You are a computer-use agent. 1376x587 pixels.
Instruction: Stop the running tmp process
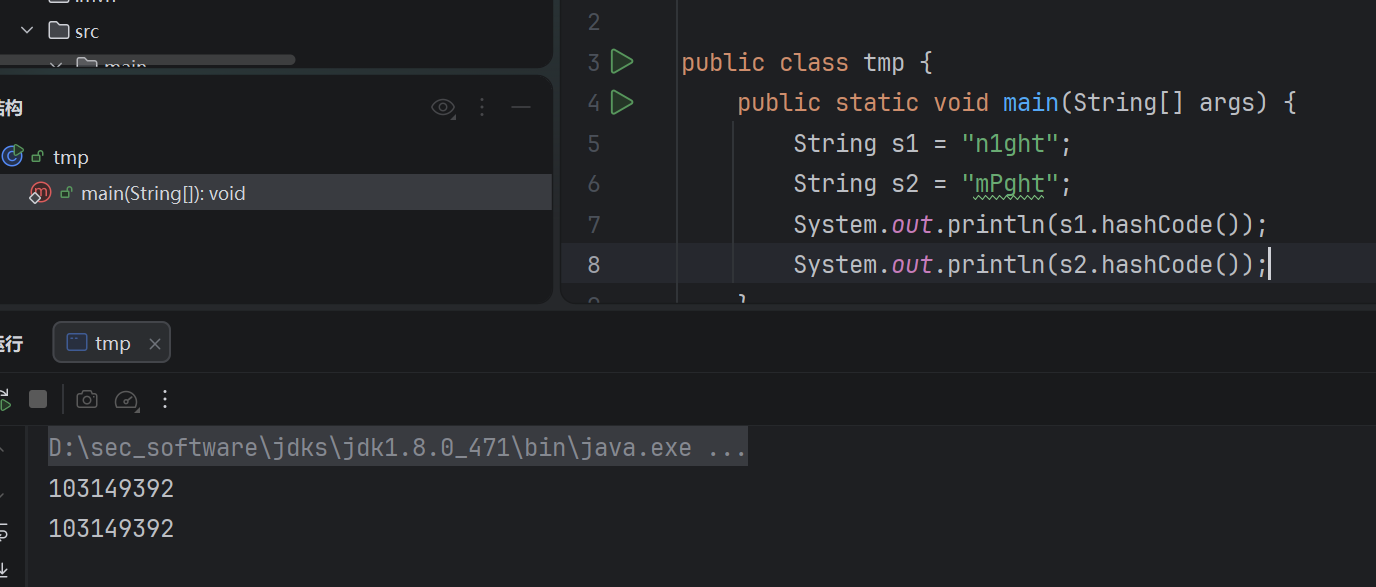coord(38,400)
